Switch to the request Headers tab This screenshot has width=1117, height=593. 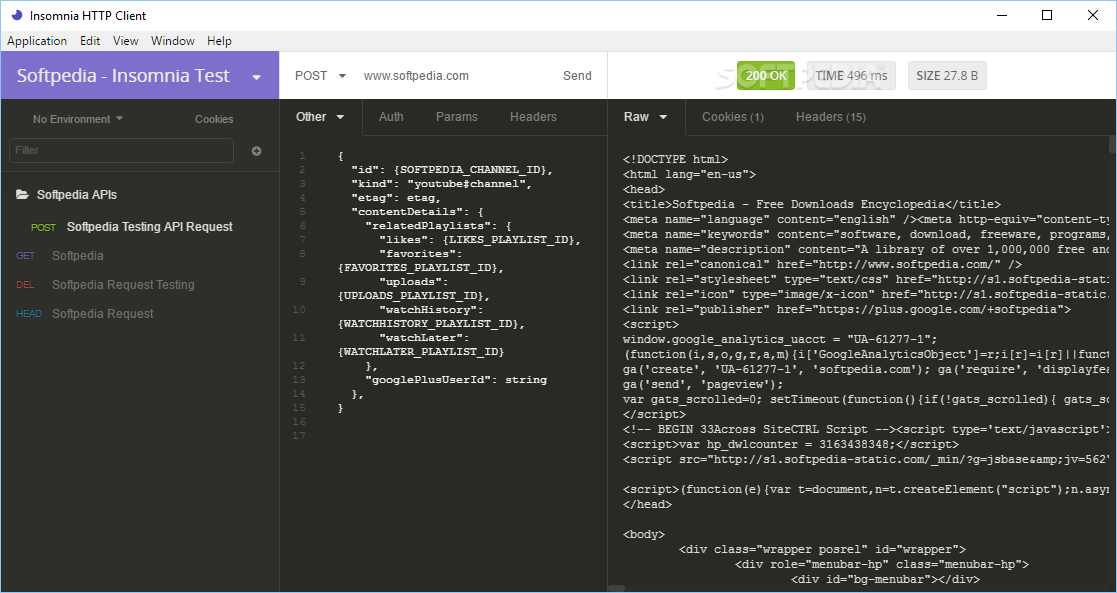pos(533,117)
